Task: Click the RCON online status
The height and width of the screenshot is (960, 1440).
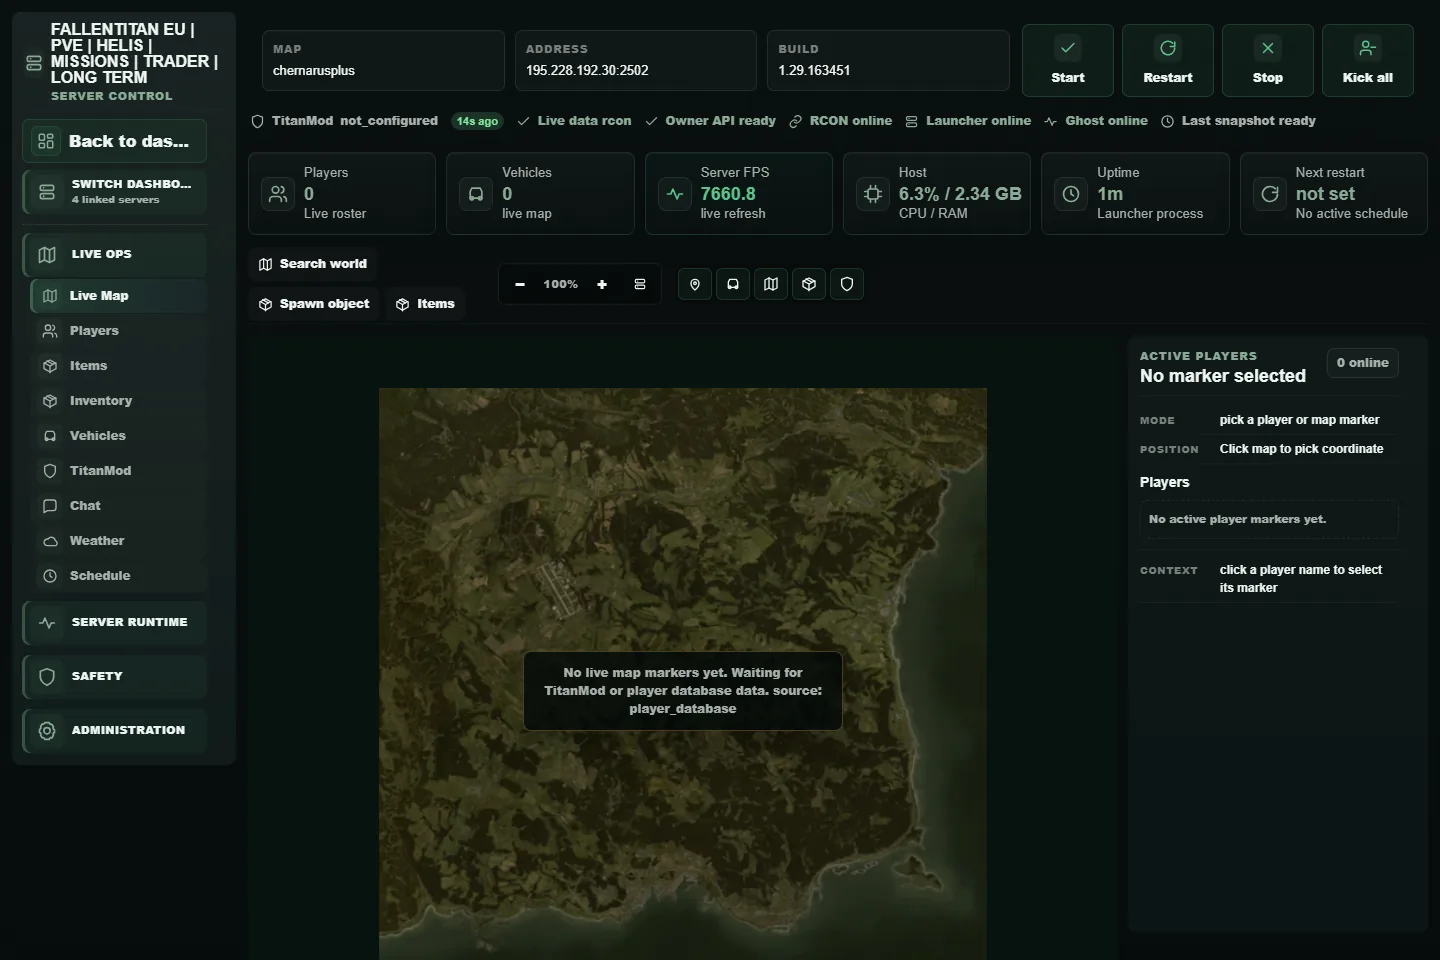Action: point(840,121)
